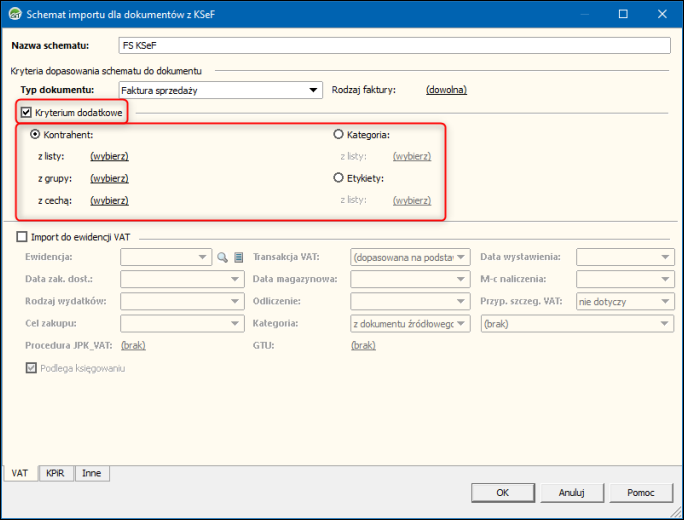This screenshot has width=684, height=520.
Task: Toggle the Kryterium dodatkowe checkbox
Action: pos(26,113)
